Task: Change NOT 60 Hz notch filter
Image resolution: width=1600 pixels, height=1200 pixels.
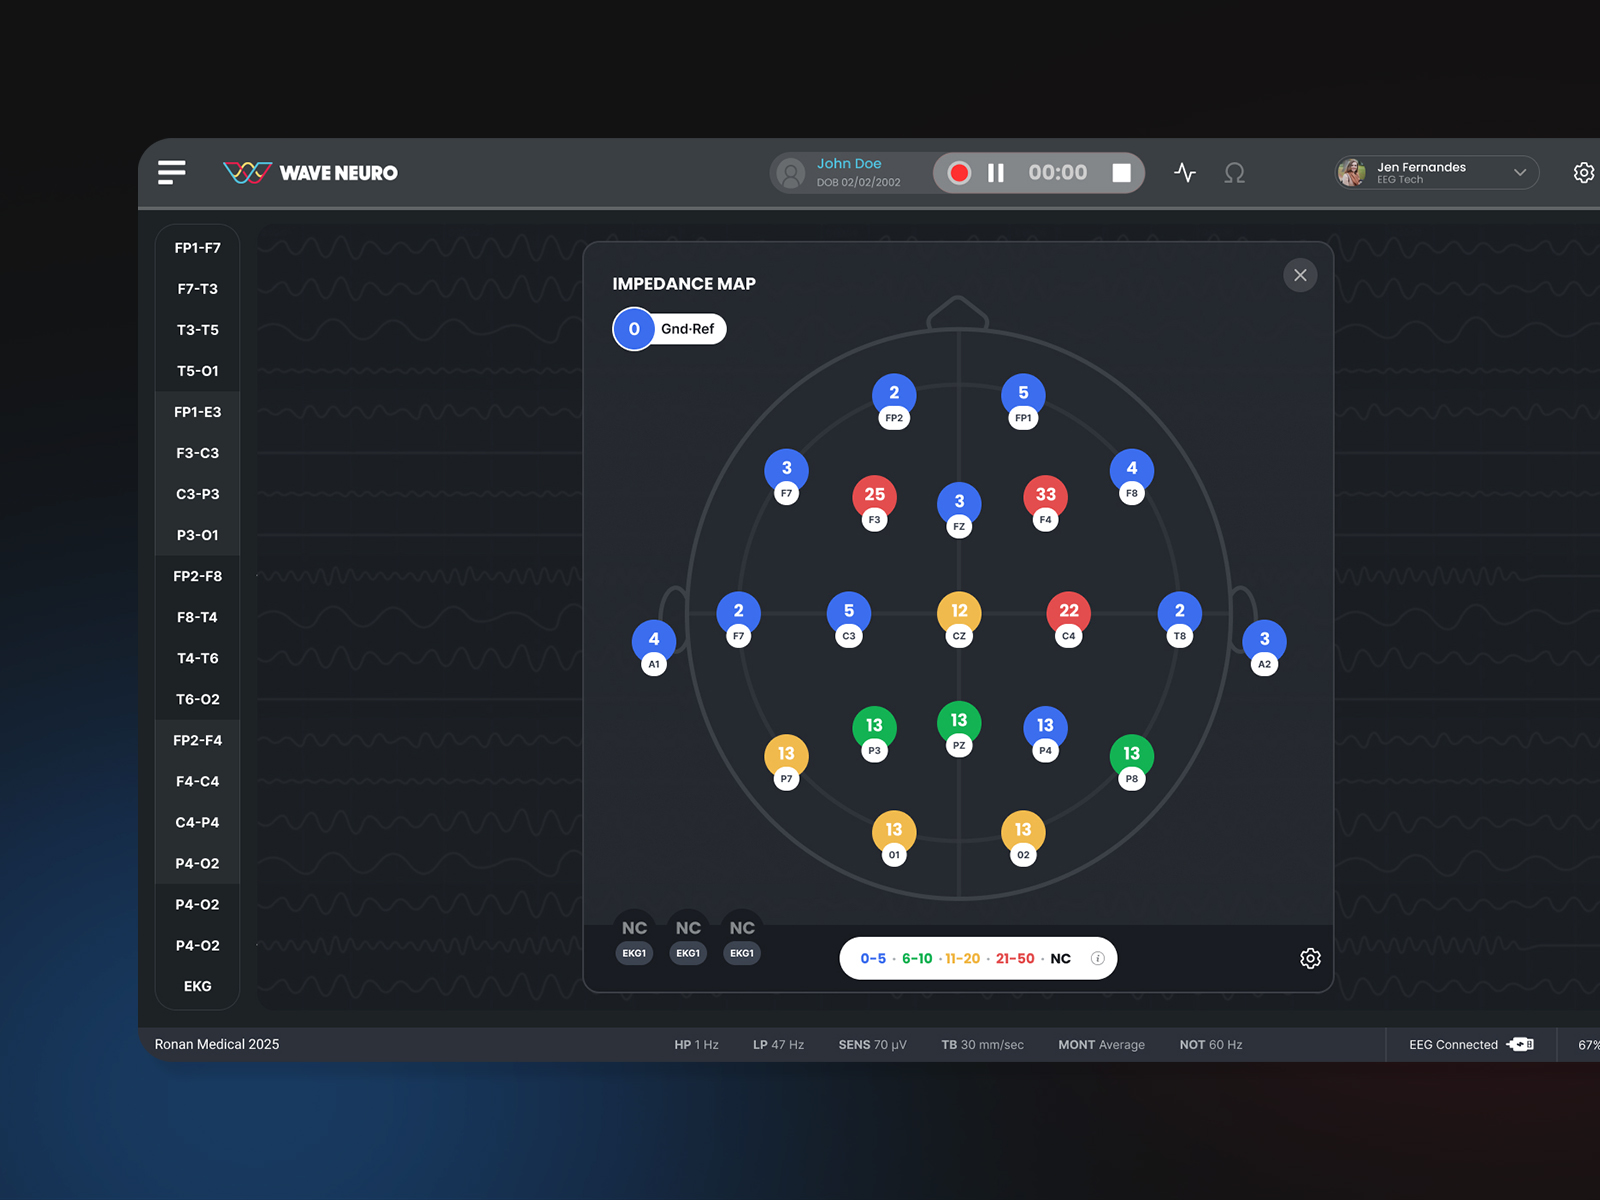Action: [x=1210, y=1044]
